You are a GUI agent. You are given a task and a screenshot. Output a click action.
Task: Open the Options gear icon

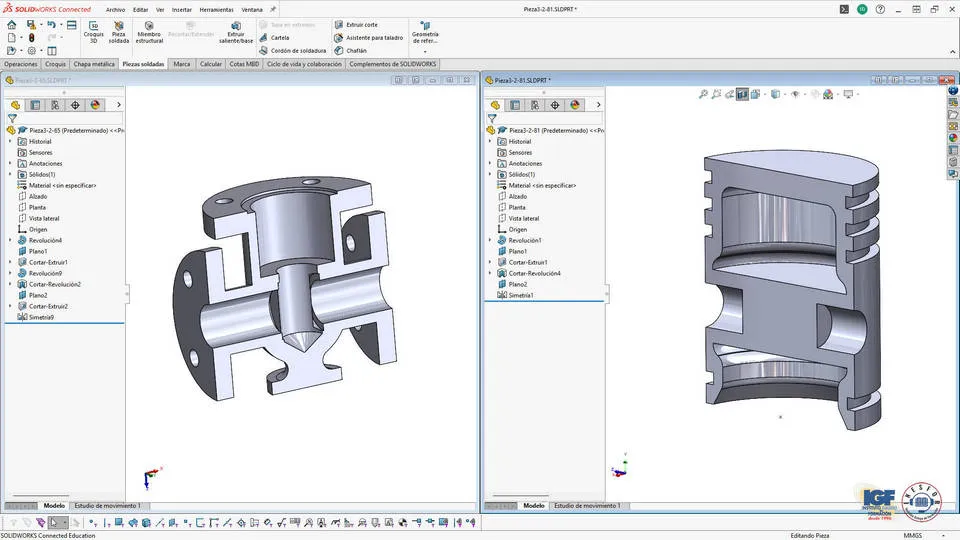[32, 51]
